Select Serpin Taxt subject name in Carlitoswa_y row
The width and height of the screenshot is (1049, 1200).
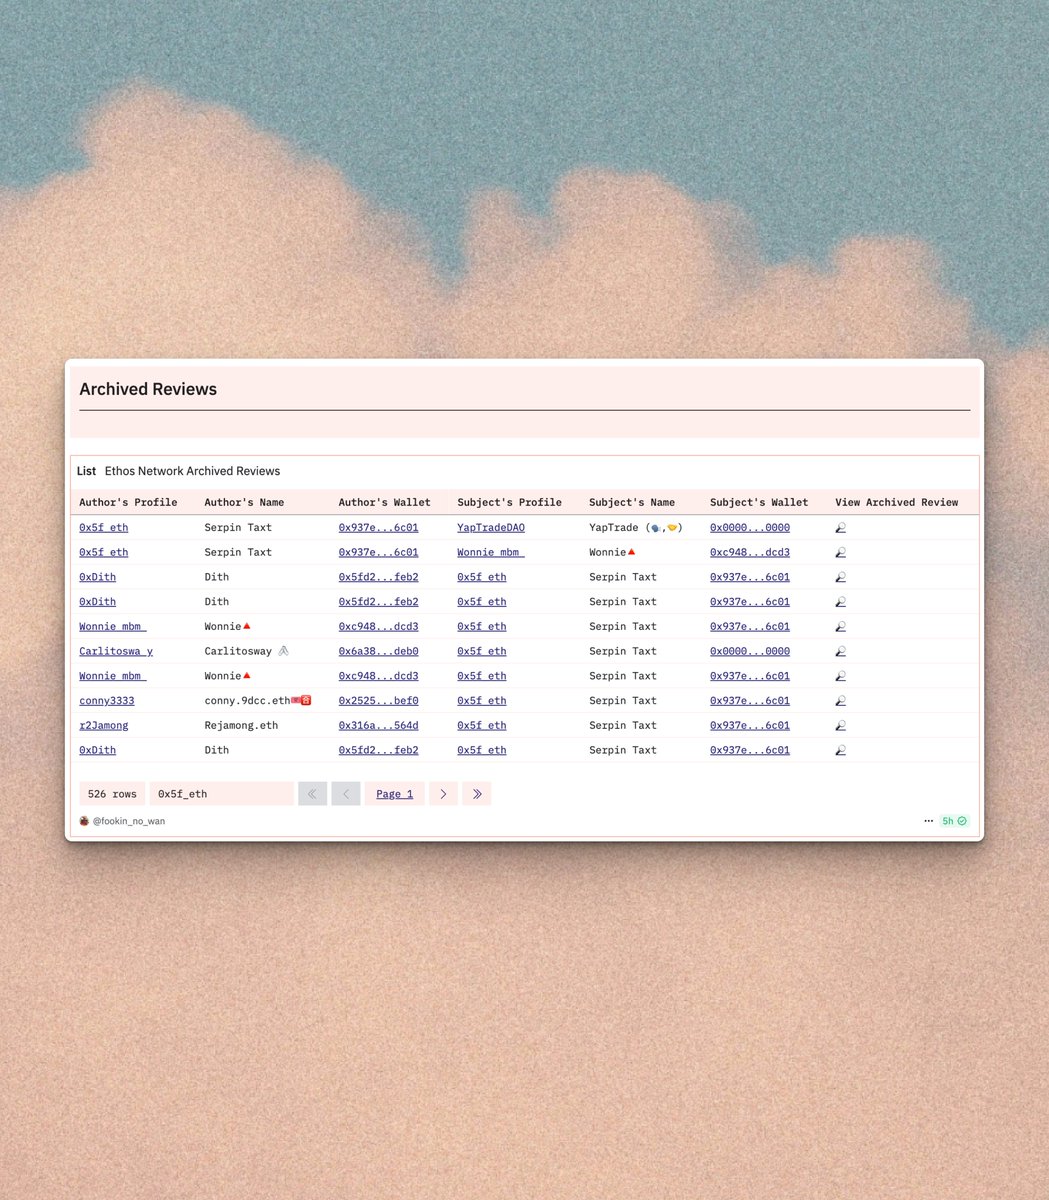coord(623,651)
